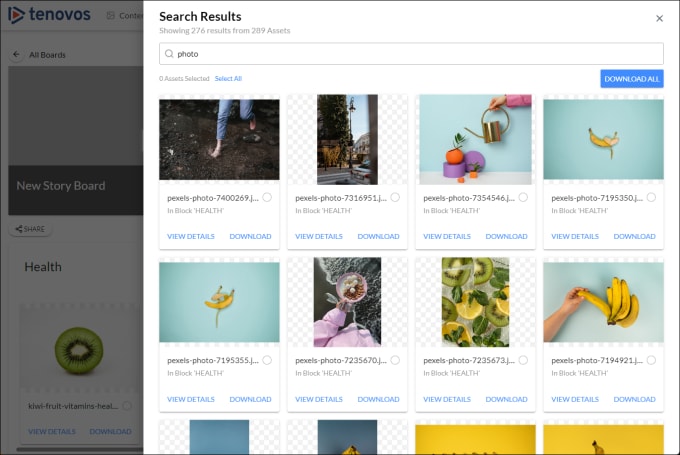Click the SHARE button on the board
680x455 pixels.
pos(30,229)
